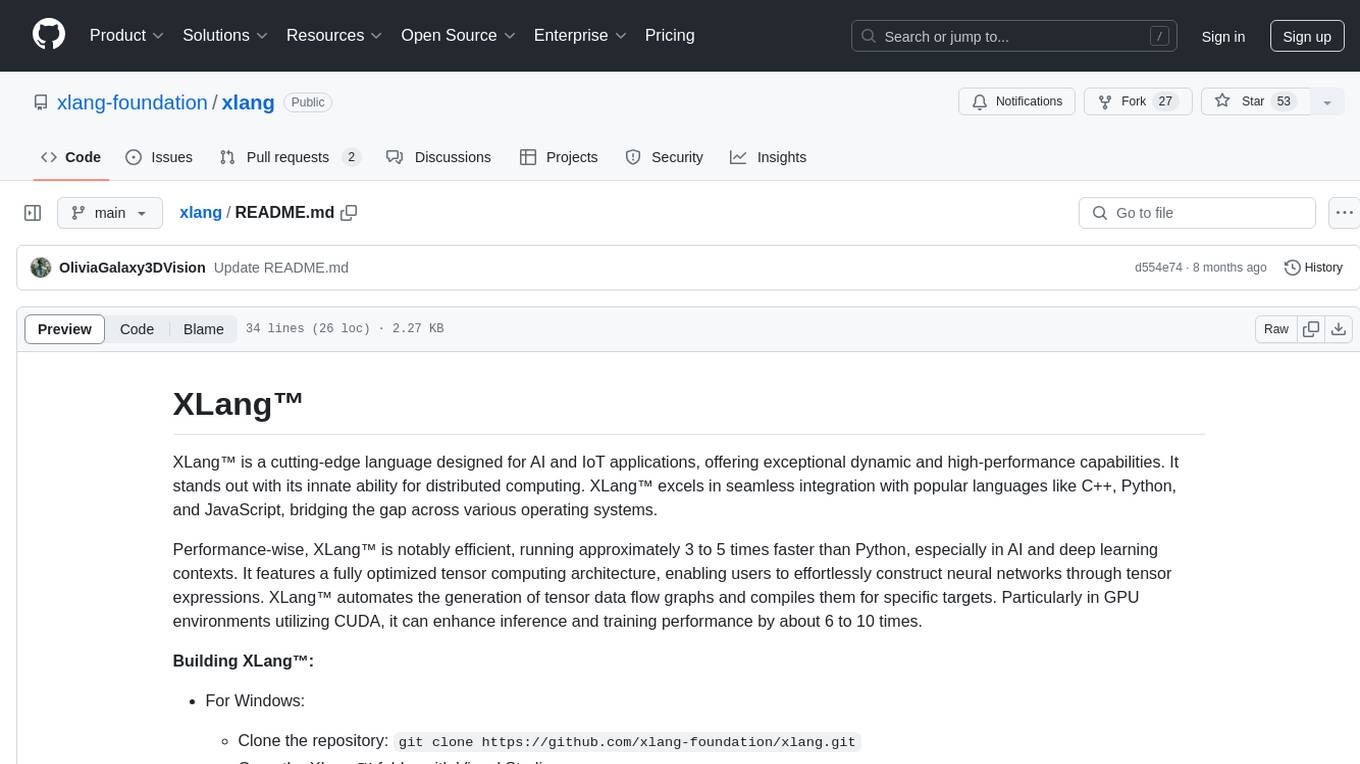Click the Public repository badge
The width and height of the screenshot is (1360, 764).
click(x=308, y=102)
